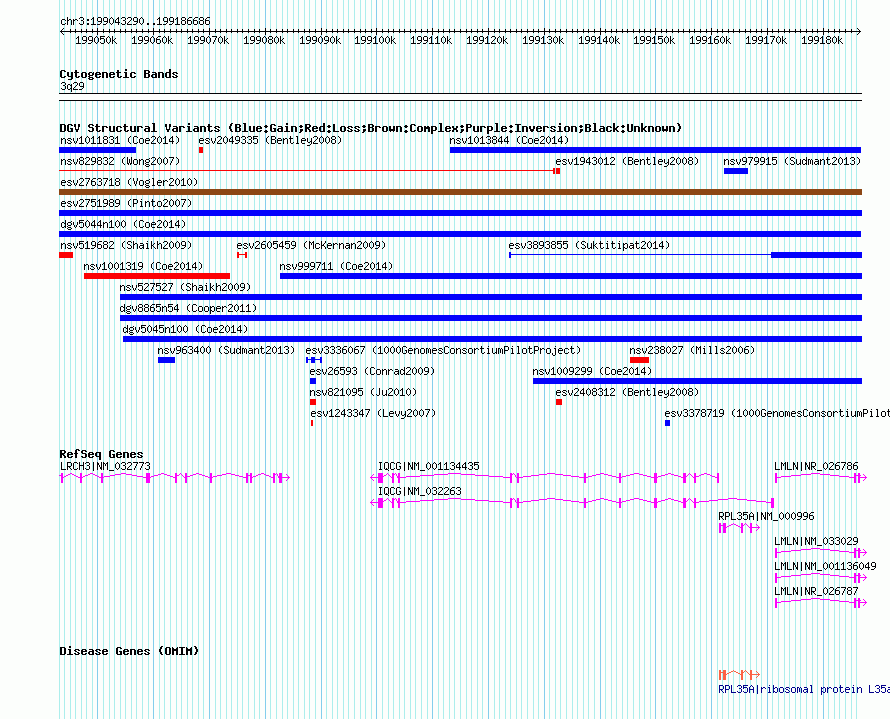
Task: Click the 199140k ruler tick label
Action: [x=599, y=40]
